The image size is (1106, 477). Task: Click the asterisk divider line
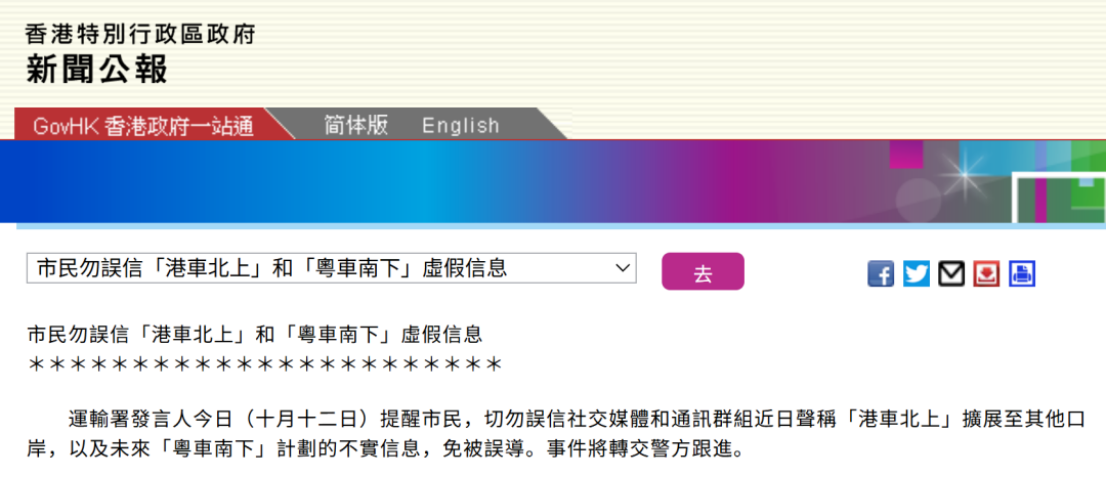point(263,363)
